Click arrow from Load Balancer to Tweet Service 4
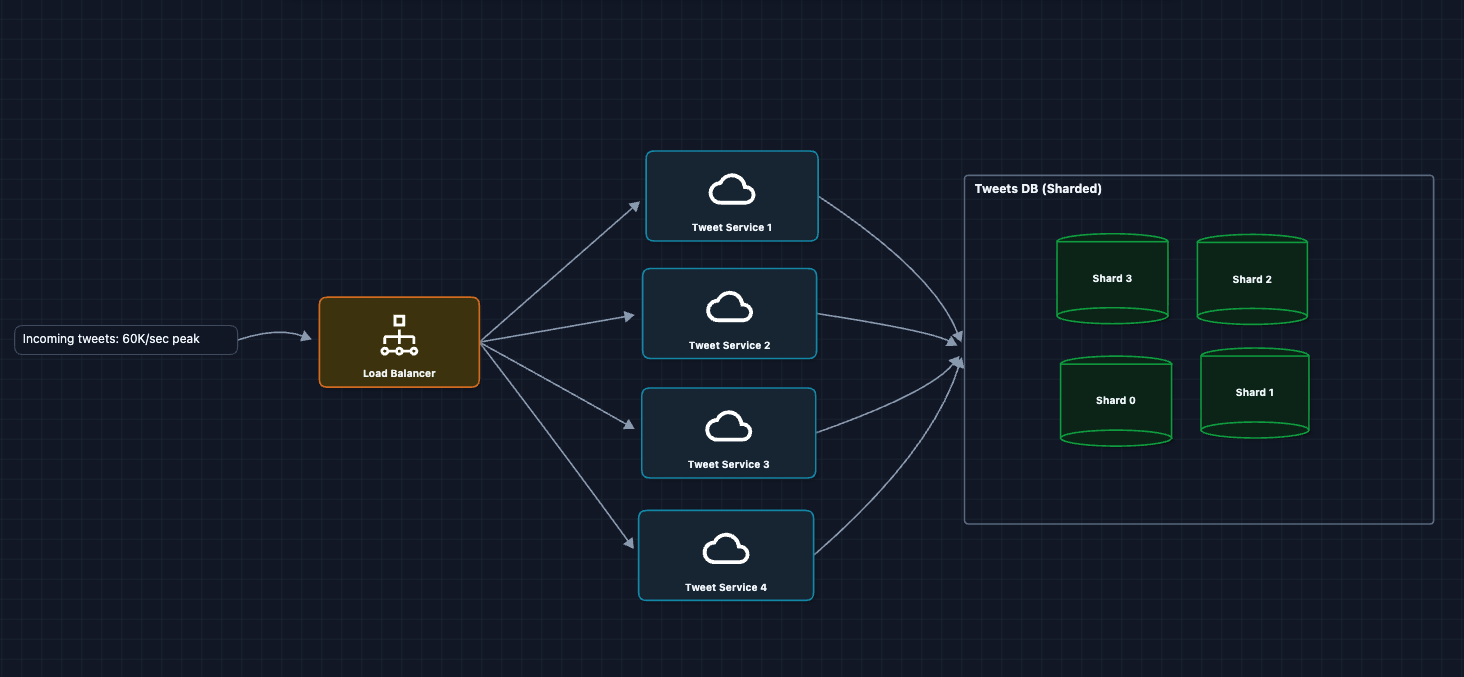Viewport: 1464px width, 677px height. point(556,443)
